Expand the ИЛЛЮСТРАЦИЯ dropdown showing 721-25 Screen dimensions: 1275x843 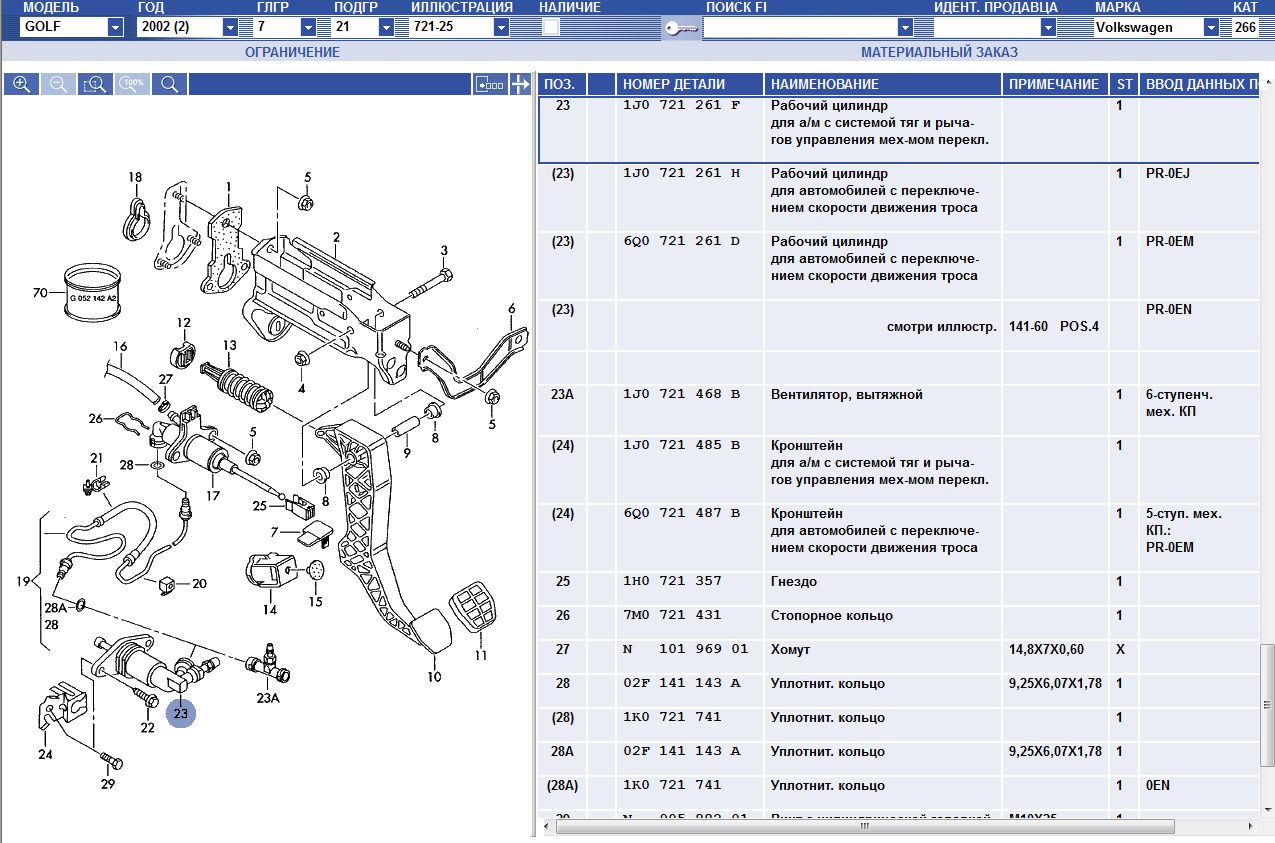(501, 28)
